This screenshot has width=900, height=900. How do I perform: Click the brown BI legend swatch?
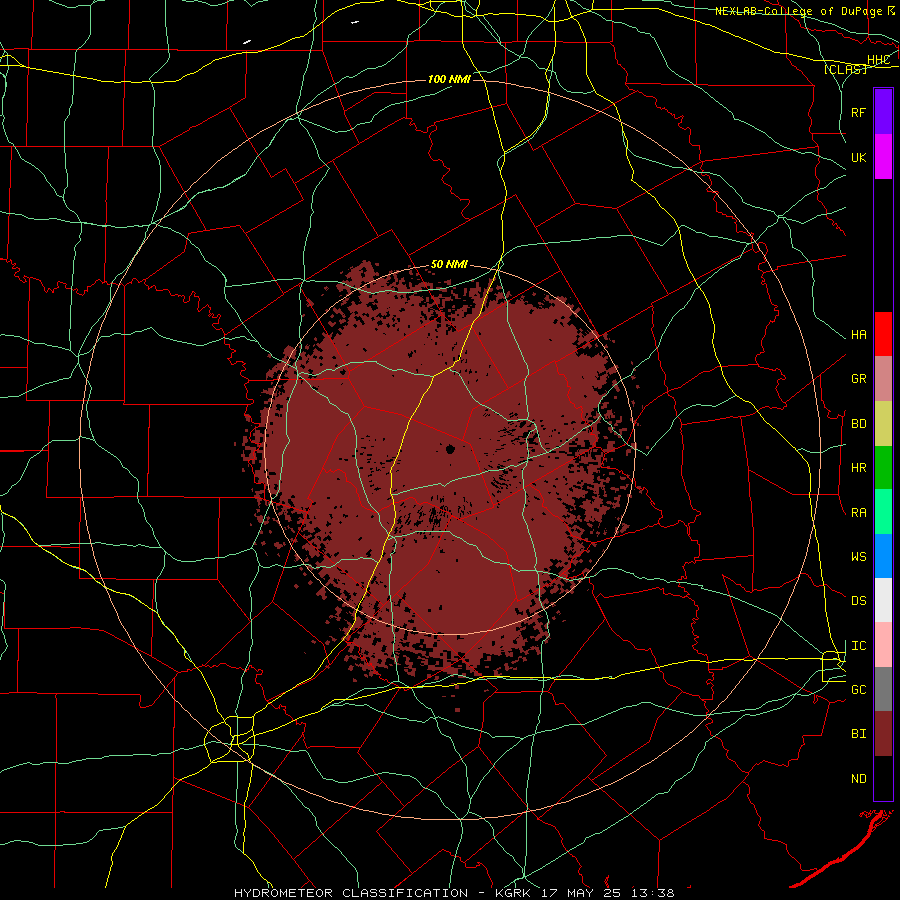click(883, 734)
